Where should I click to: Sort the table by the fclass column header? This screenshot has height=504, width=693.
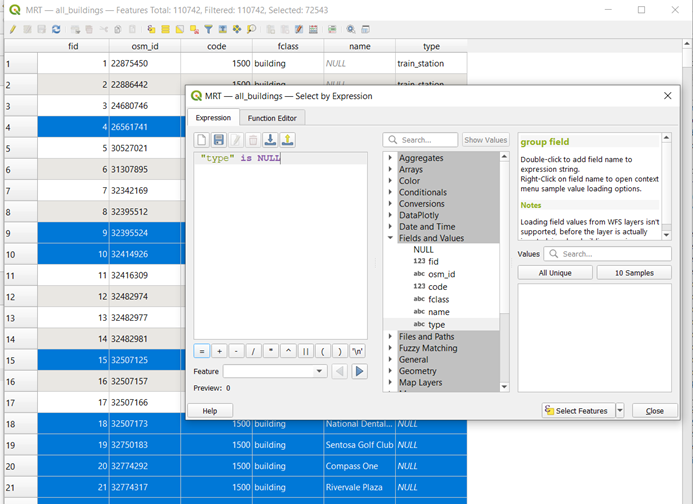pyautogui.click(x=288, y=46)
